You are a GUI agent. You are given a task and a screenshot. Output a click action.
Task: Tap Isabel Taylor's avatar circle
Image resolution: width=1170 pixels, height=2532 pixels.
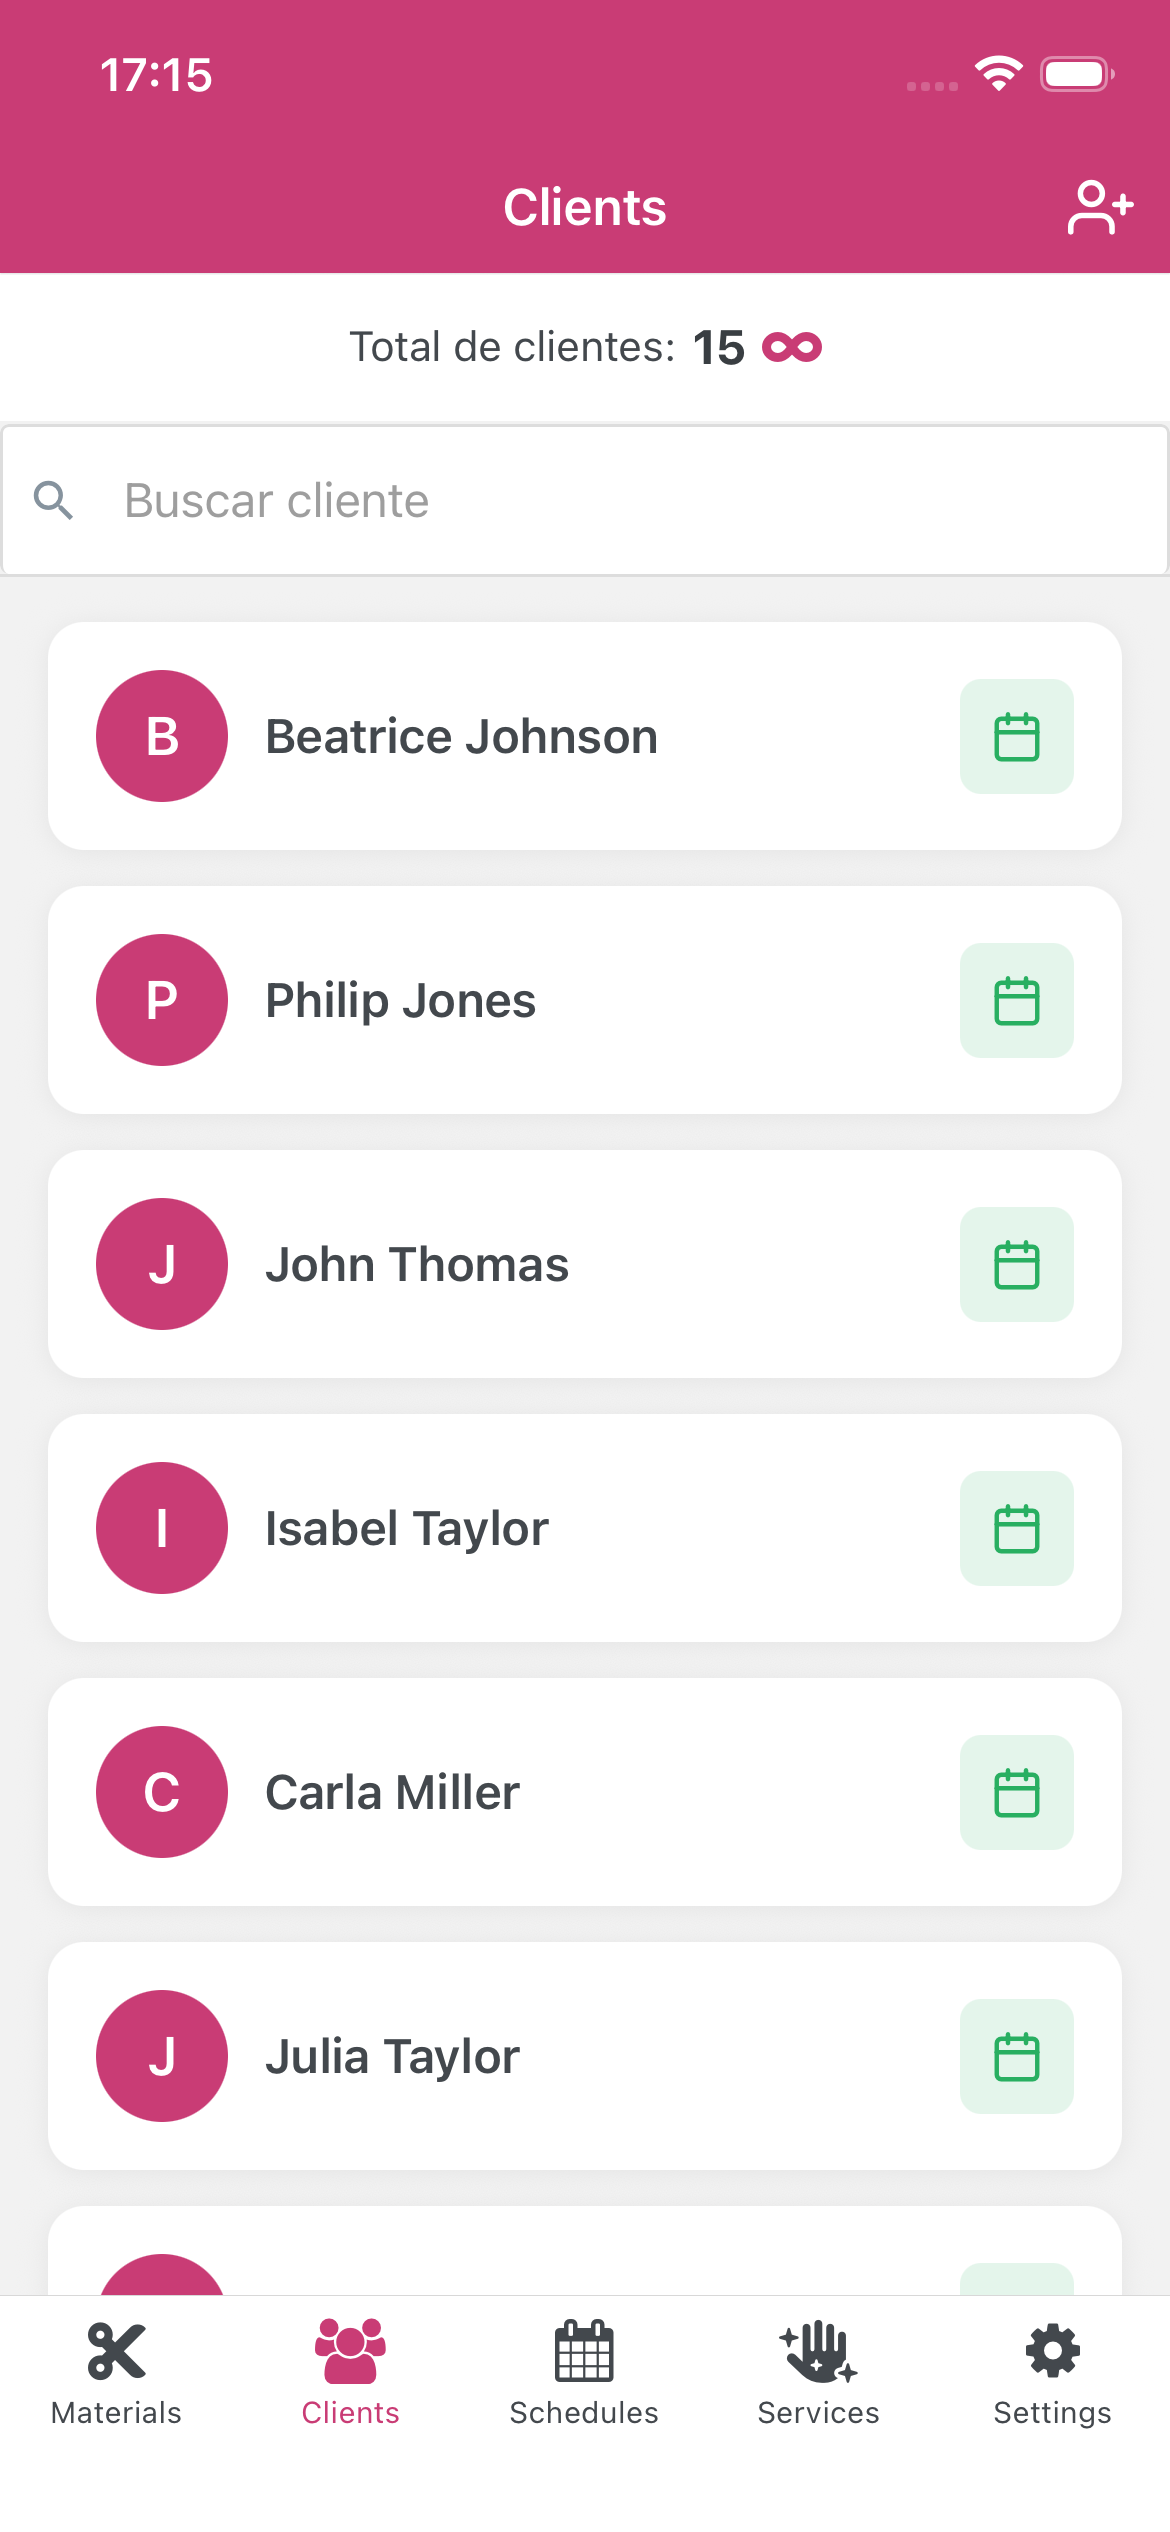(162, 1528)
